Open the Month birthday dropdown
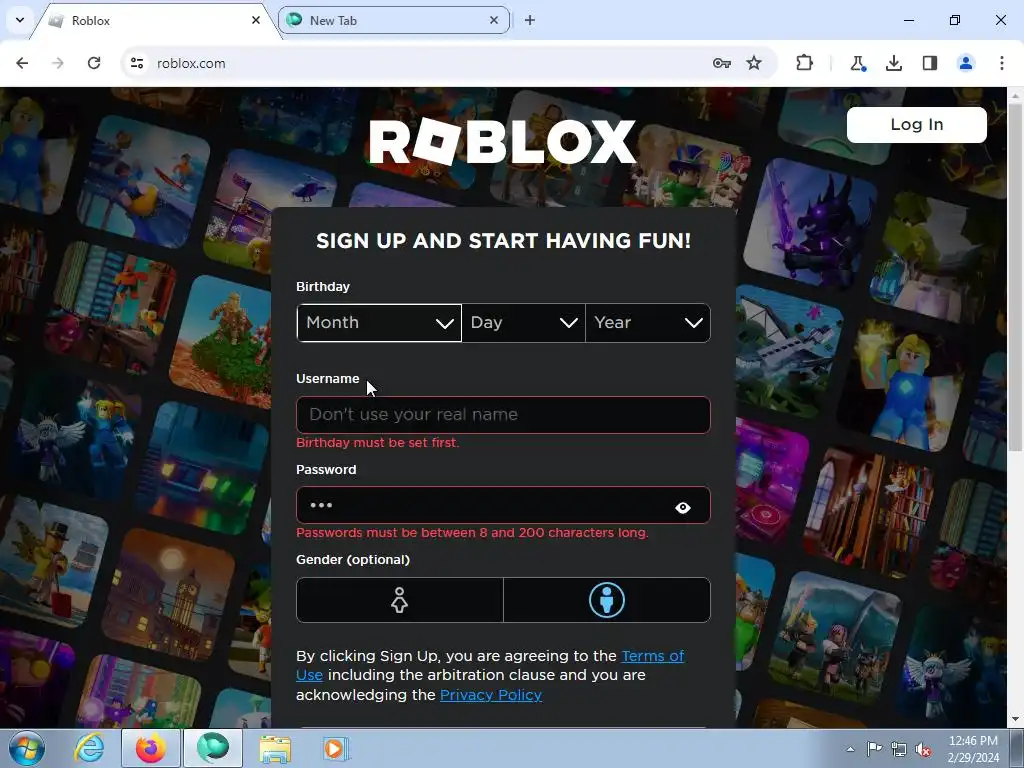The width and height of the screenshot is (1024, 768). [379, 323]
